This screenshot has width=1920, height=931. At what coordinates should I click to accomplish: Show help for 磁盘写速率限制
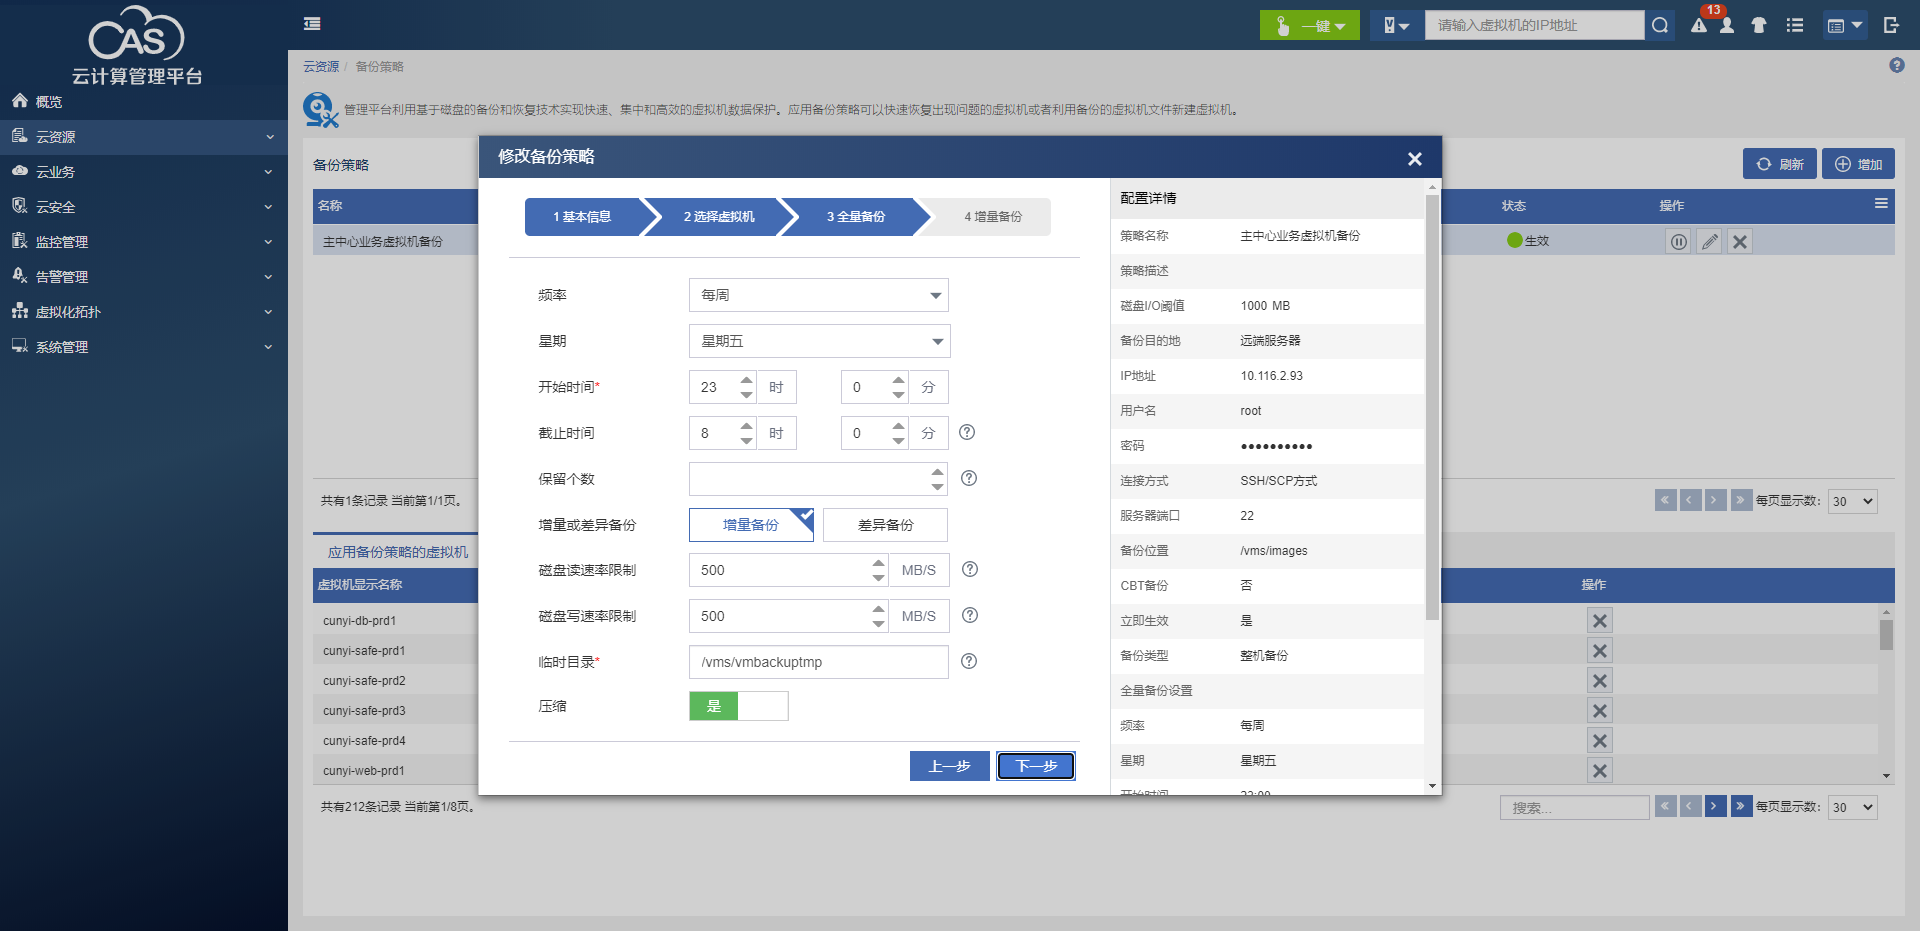coord(970,615)
